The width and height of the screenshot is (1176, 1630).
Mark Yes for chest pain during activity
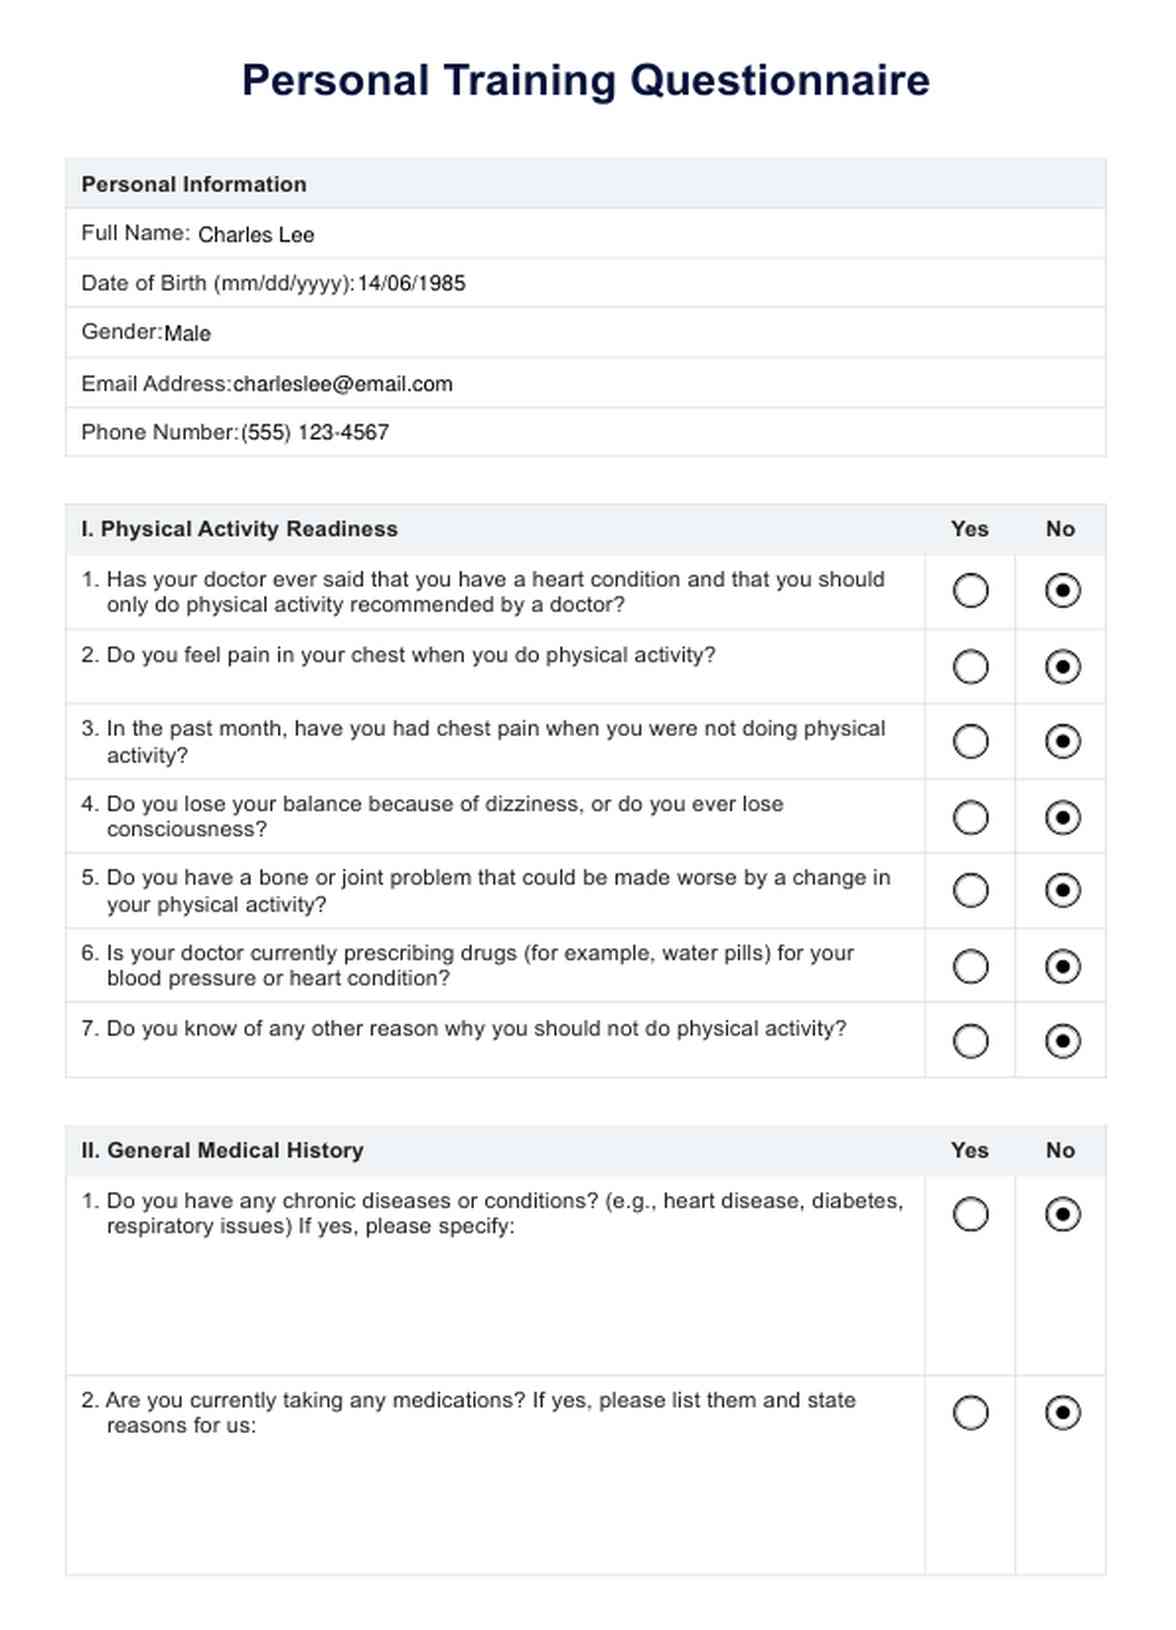click(x=970, y=667)
